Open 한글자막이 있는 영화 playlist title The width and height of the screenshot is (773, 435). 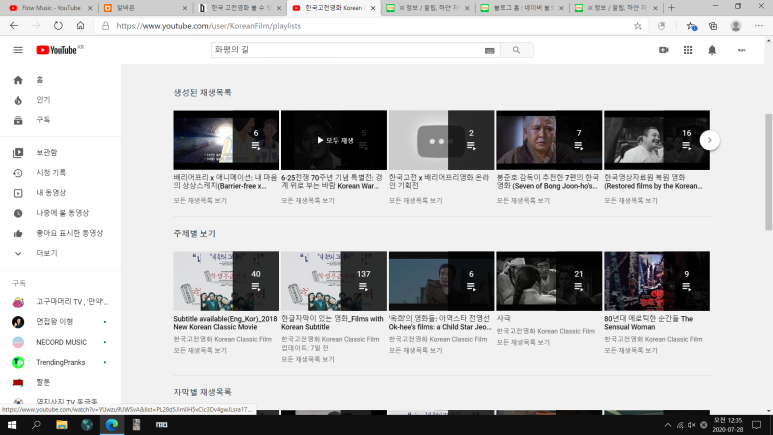[x=332, y=323]
